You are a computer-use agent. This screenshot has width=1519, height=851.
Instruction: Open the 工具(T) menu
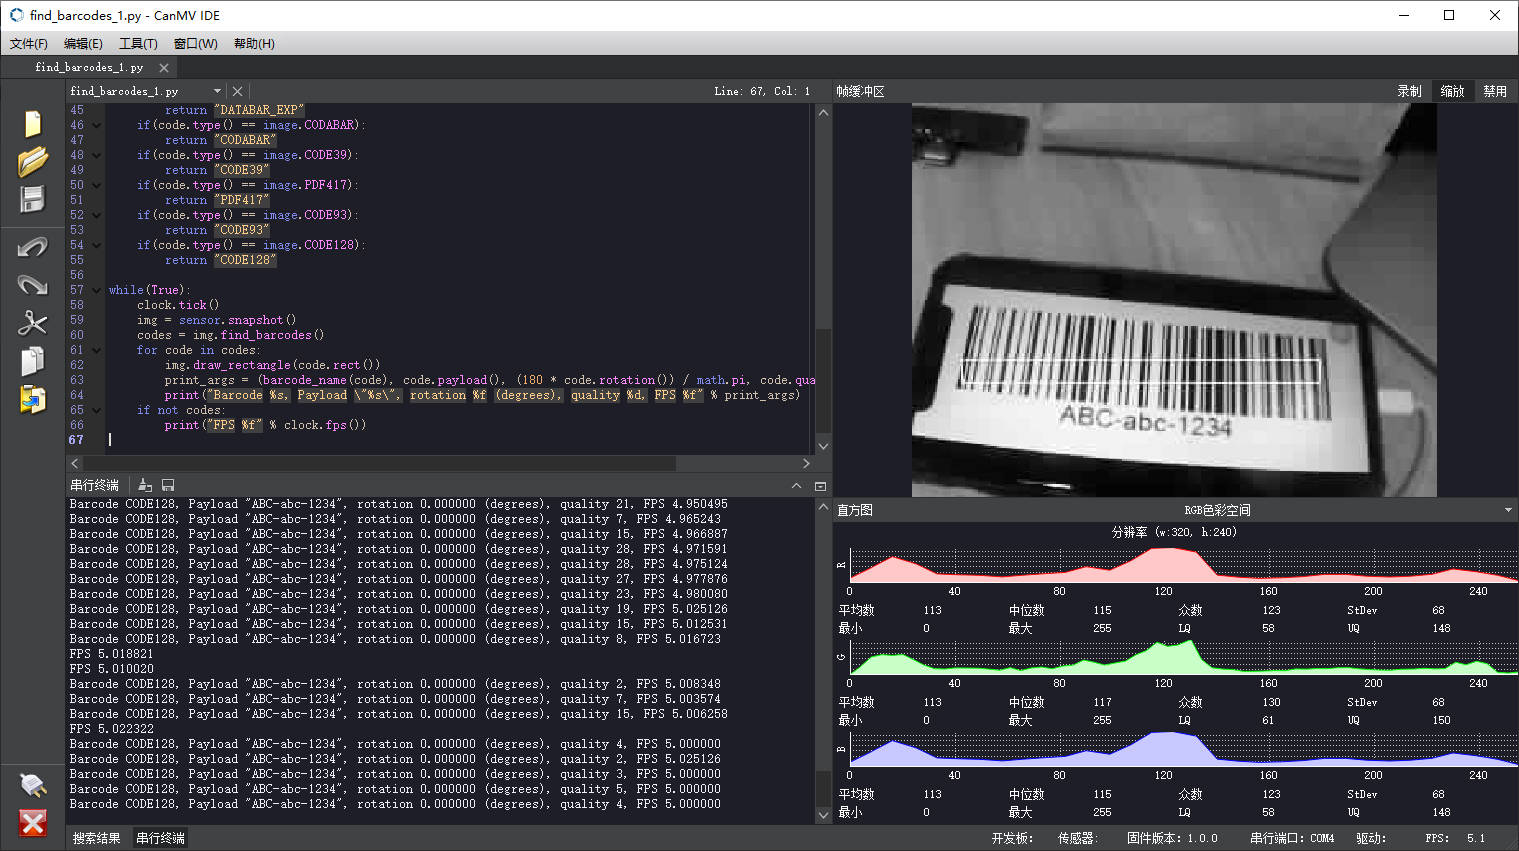click(138, 44)
